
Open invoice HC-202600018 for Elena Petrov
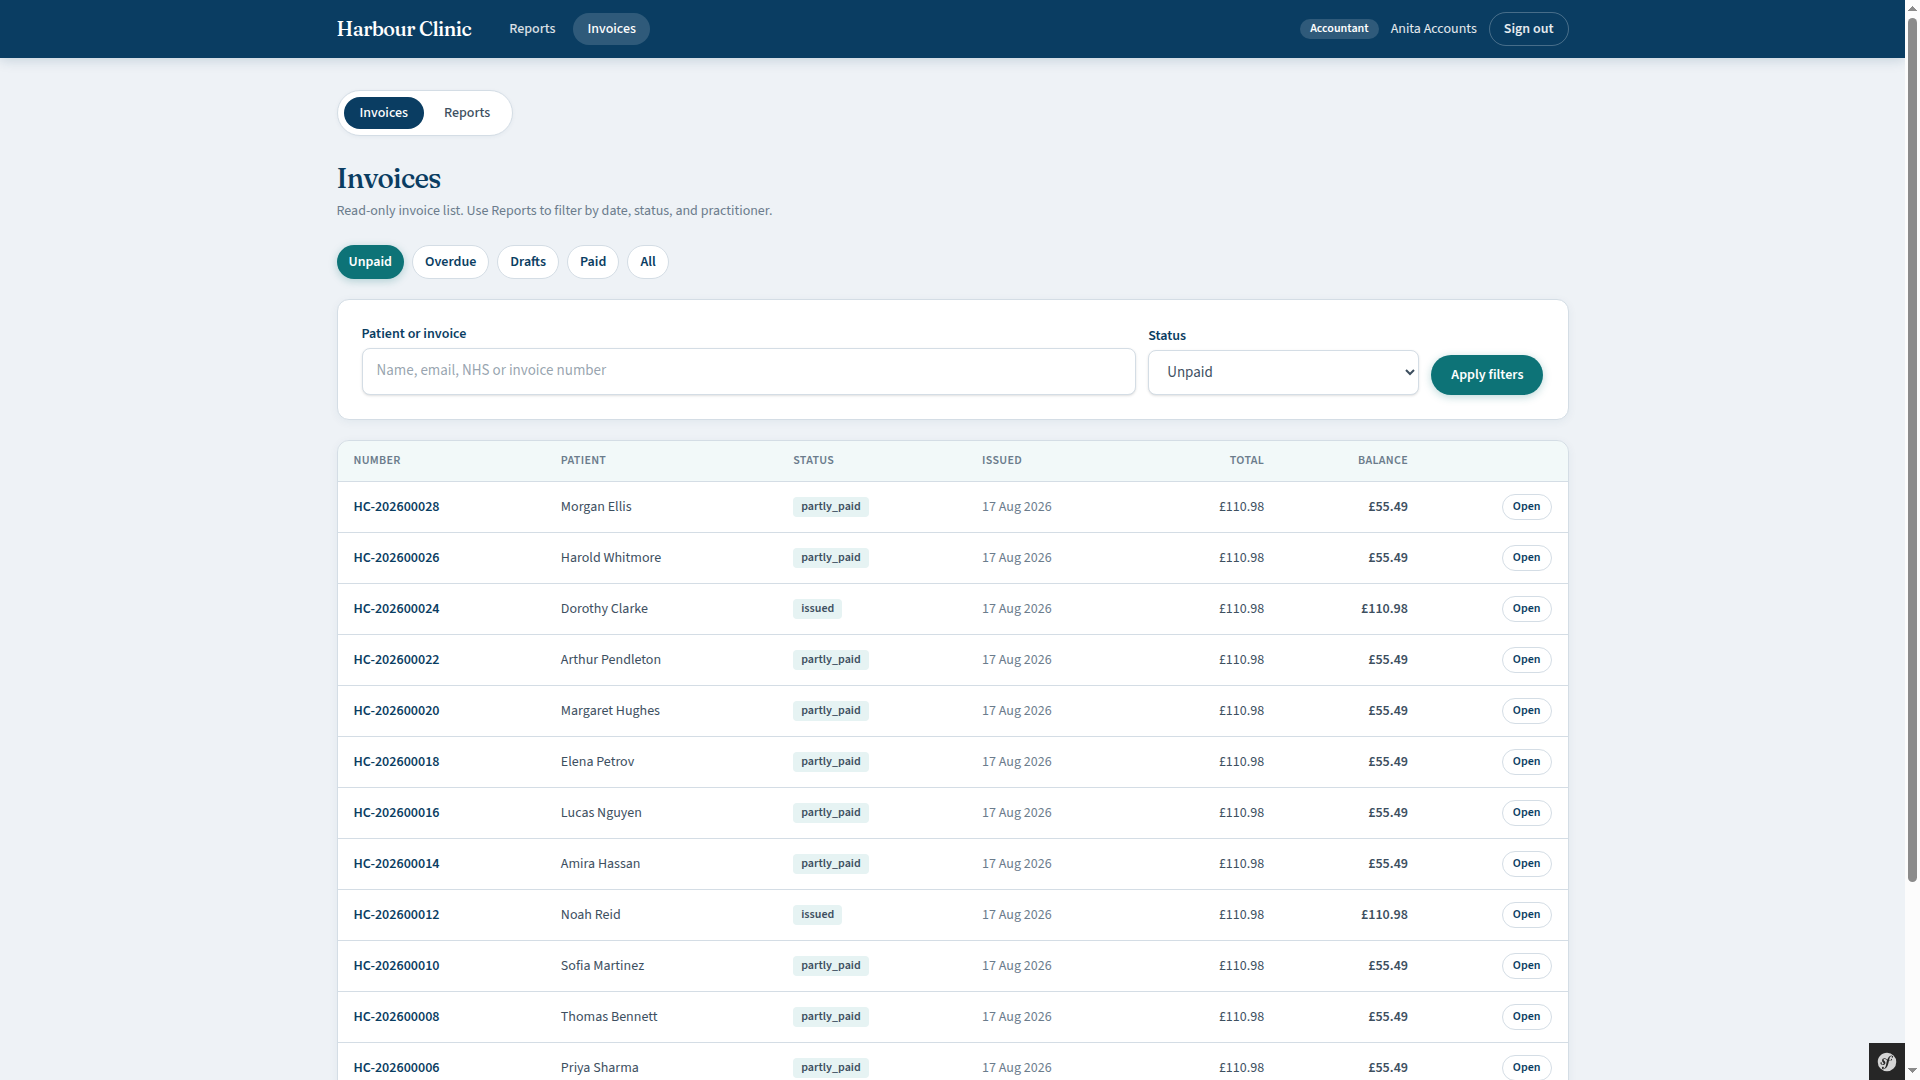1526,762
